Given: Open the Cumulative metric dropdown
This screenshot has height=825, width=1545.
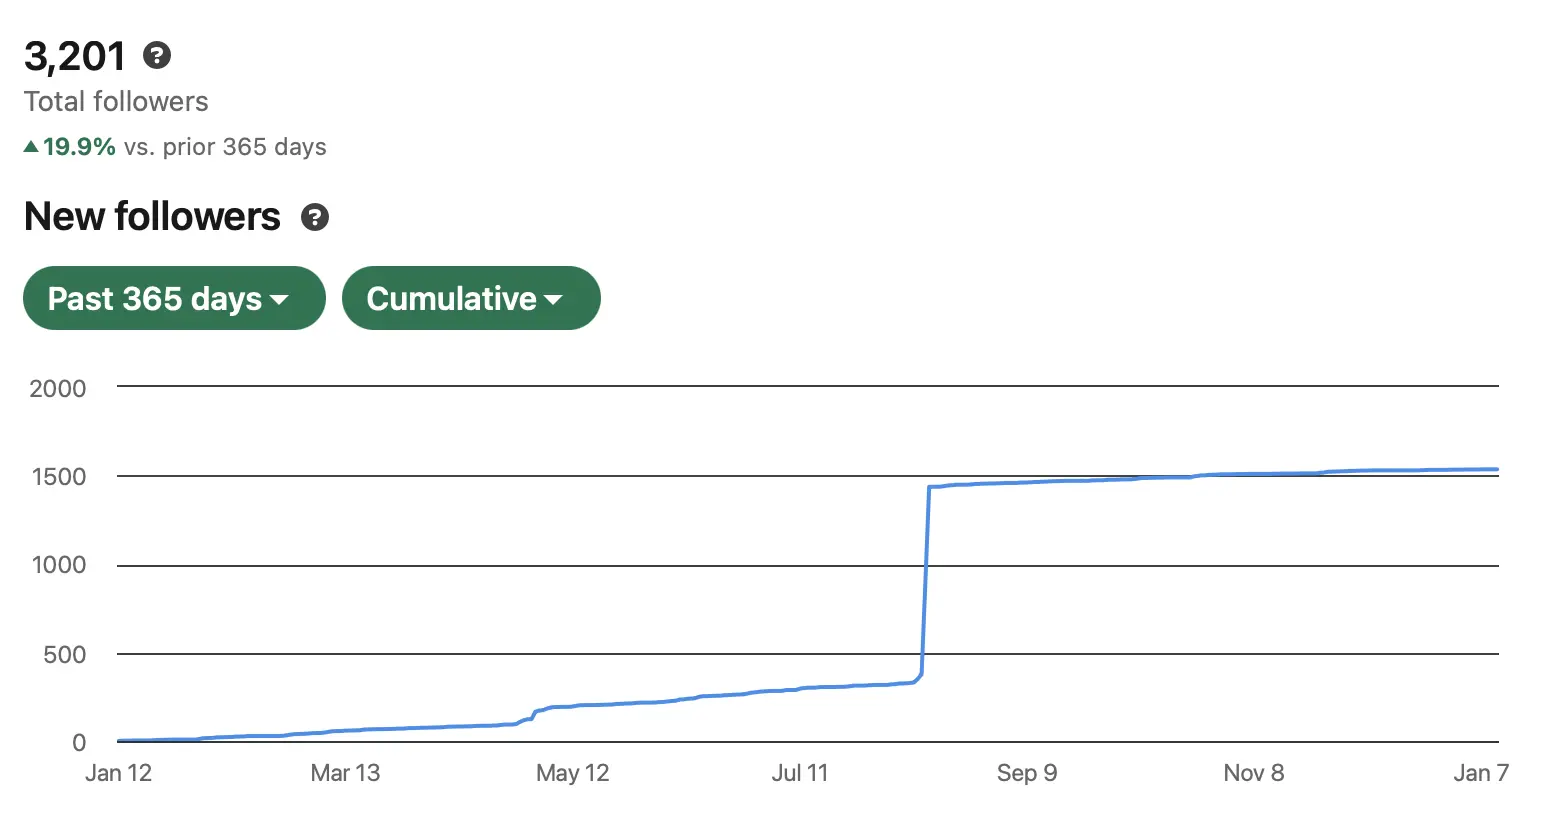Looking at the screenshot, I should [470, 298].
